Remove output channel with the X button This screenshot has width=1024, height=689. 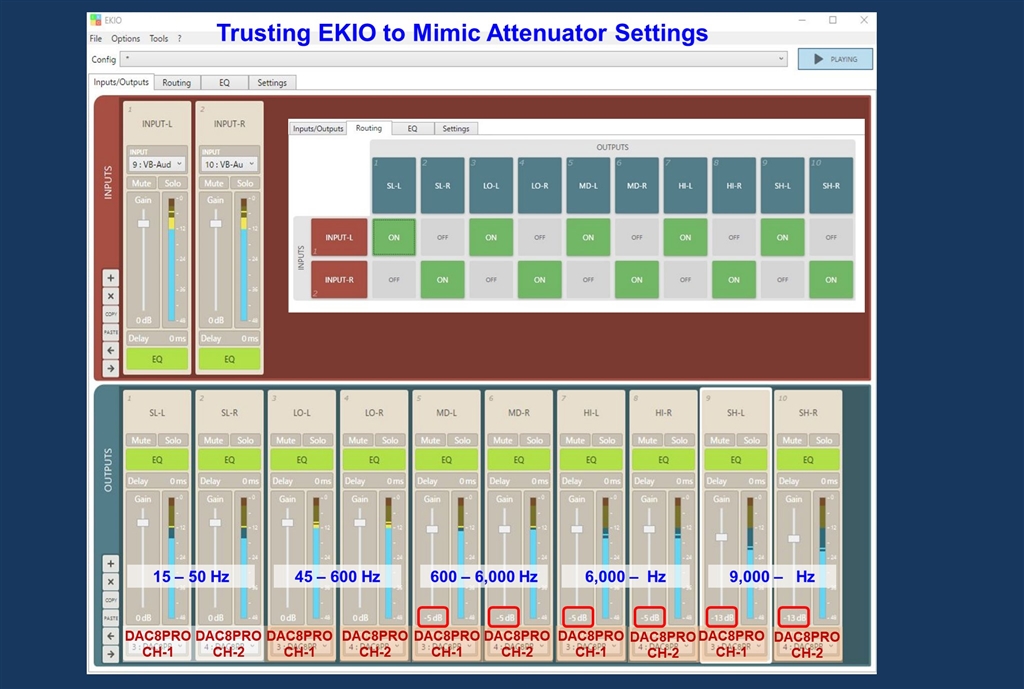pyautogui.click(x=110, y=582)
